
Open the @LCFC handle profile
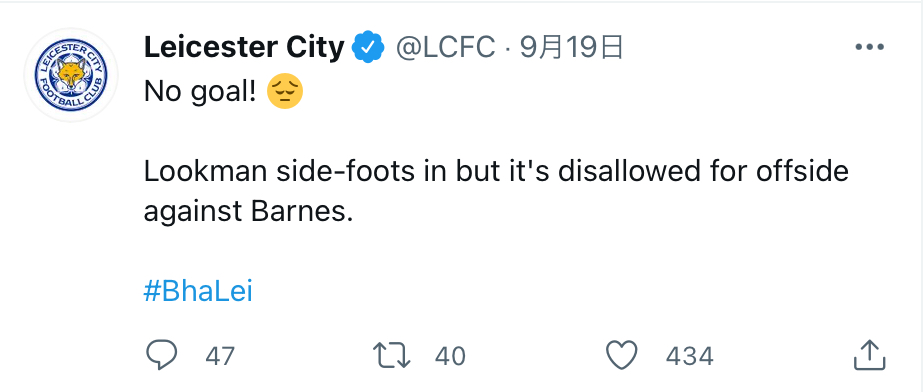(445, 48)
